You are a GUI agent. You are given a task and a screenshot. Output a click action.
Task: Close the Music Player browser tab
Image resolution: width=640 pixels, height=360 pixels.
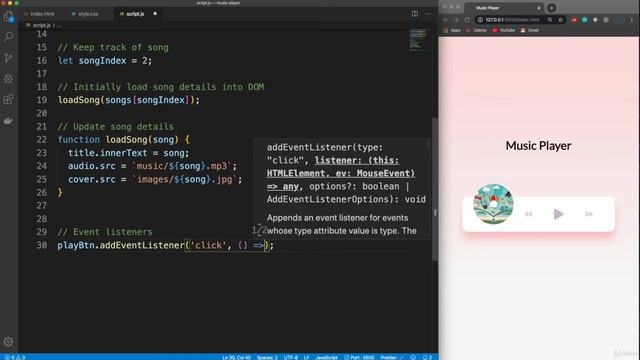pos(539,8)
